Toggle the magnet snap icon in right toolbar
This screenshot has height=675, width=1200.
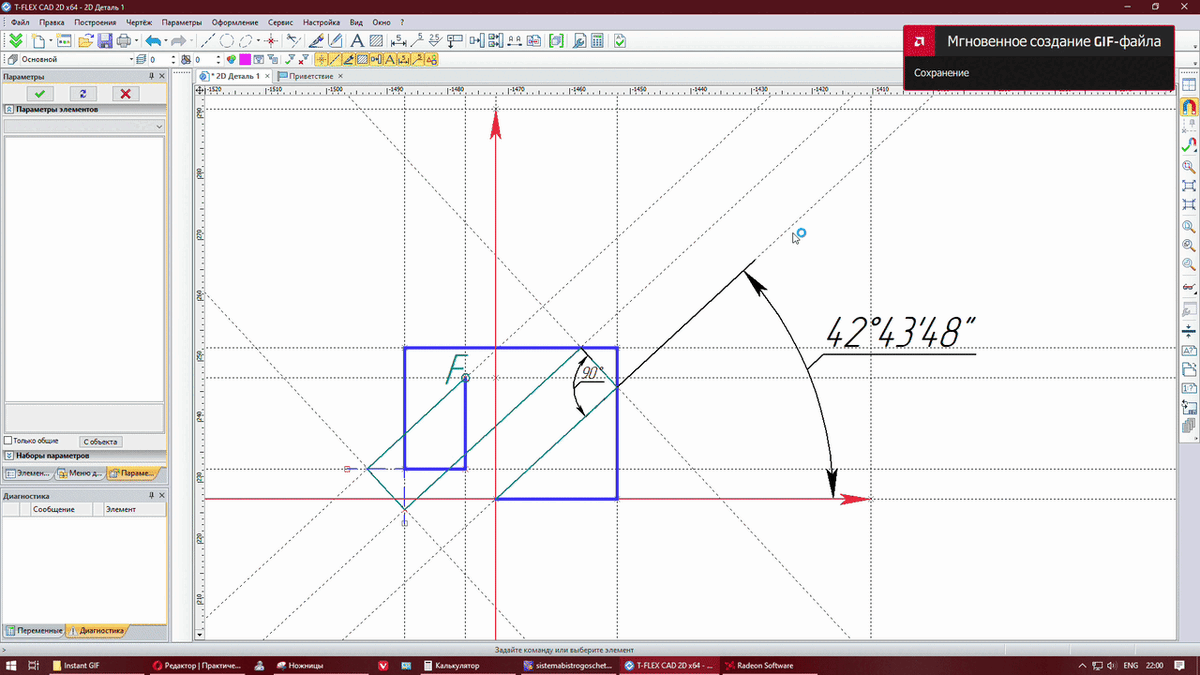(1189, 107)
